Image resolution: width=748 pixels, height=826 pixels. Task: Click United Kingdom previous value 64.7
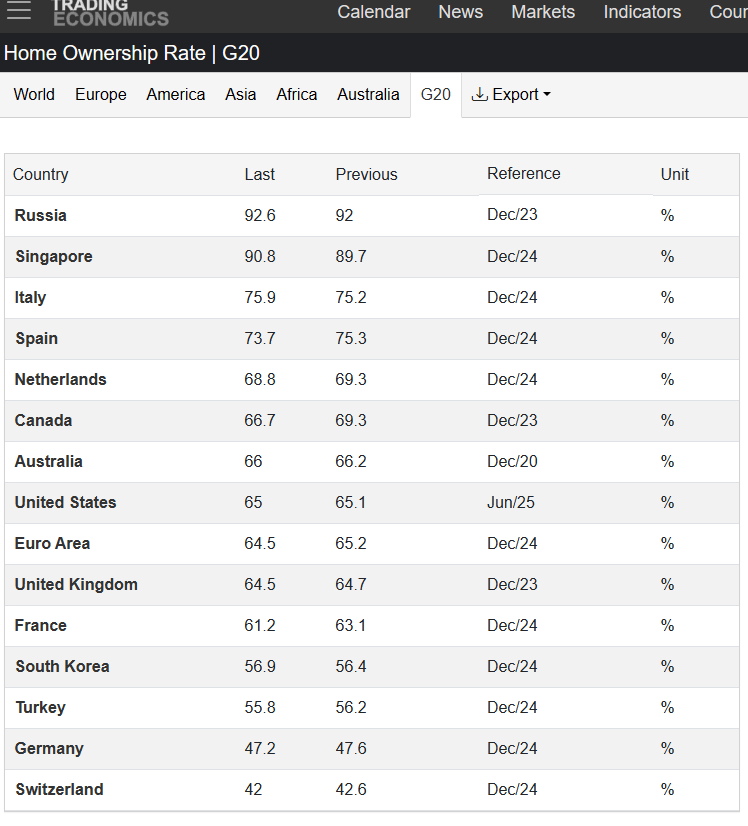click(351, 584)
